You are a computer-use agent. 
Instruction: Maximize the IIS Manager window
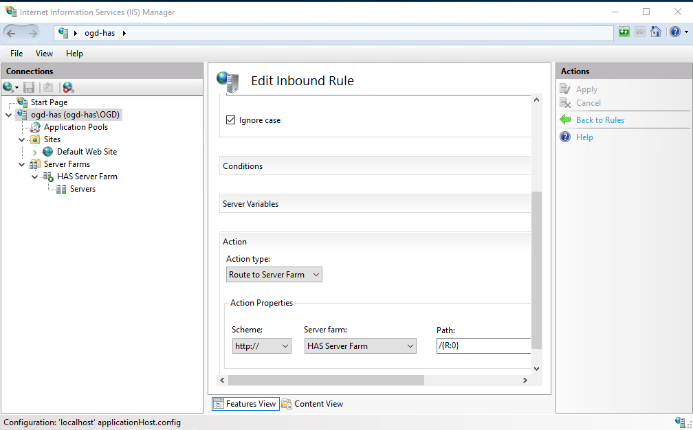(646, 11)
